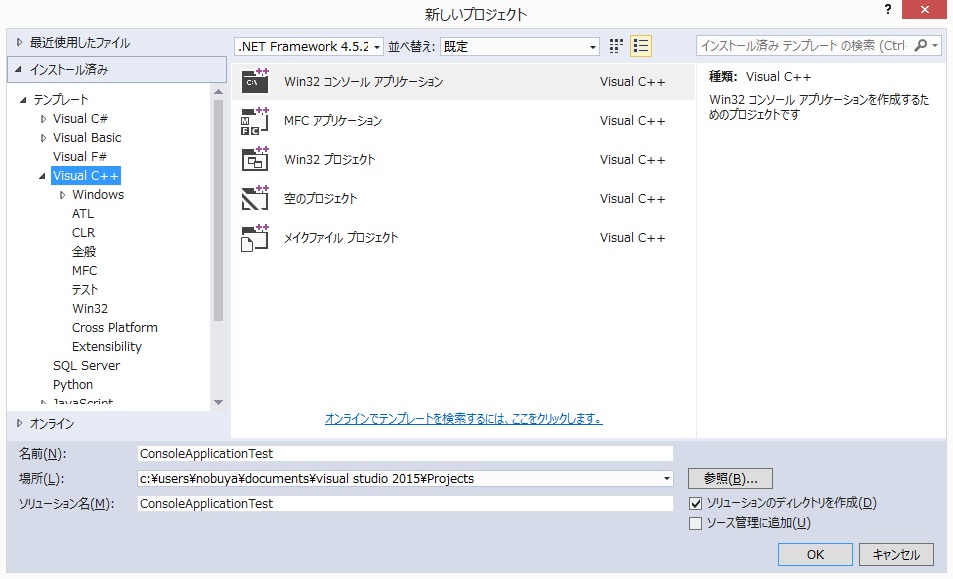This screenshot has width=953, height=579.
Task: Click the search magnifier icon
Action: (922, 45)
